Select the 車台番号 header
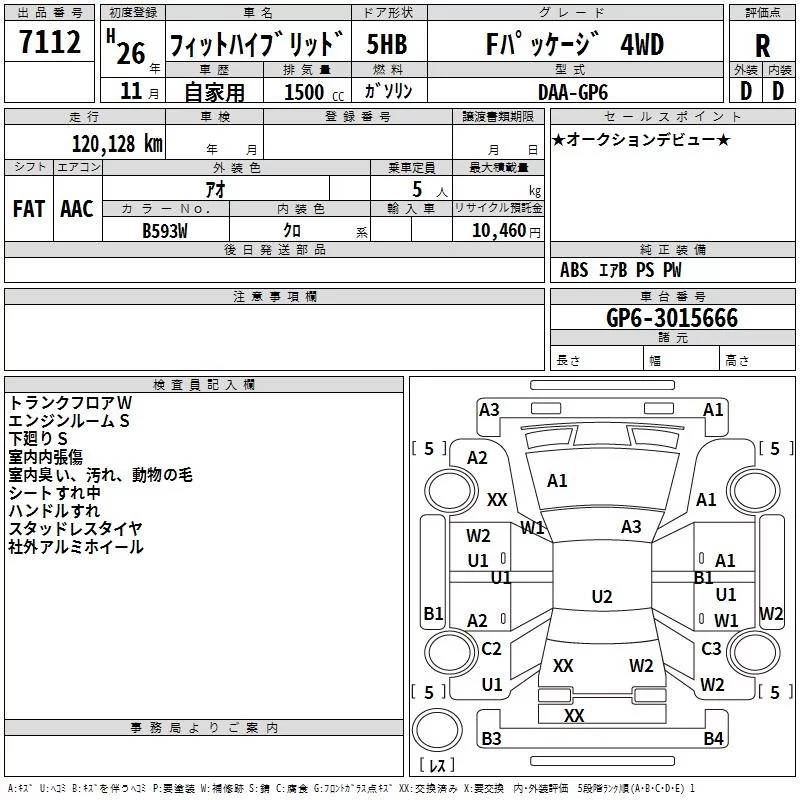This screenshot has width=800, height=800. coord(672,297)
